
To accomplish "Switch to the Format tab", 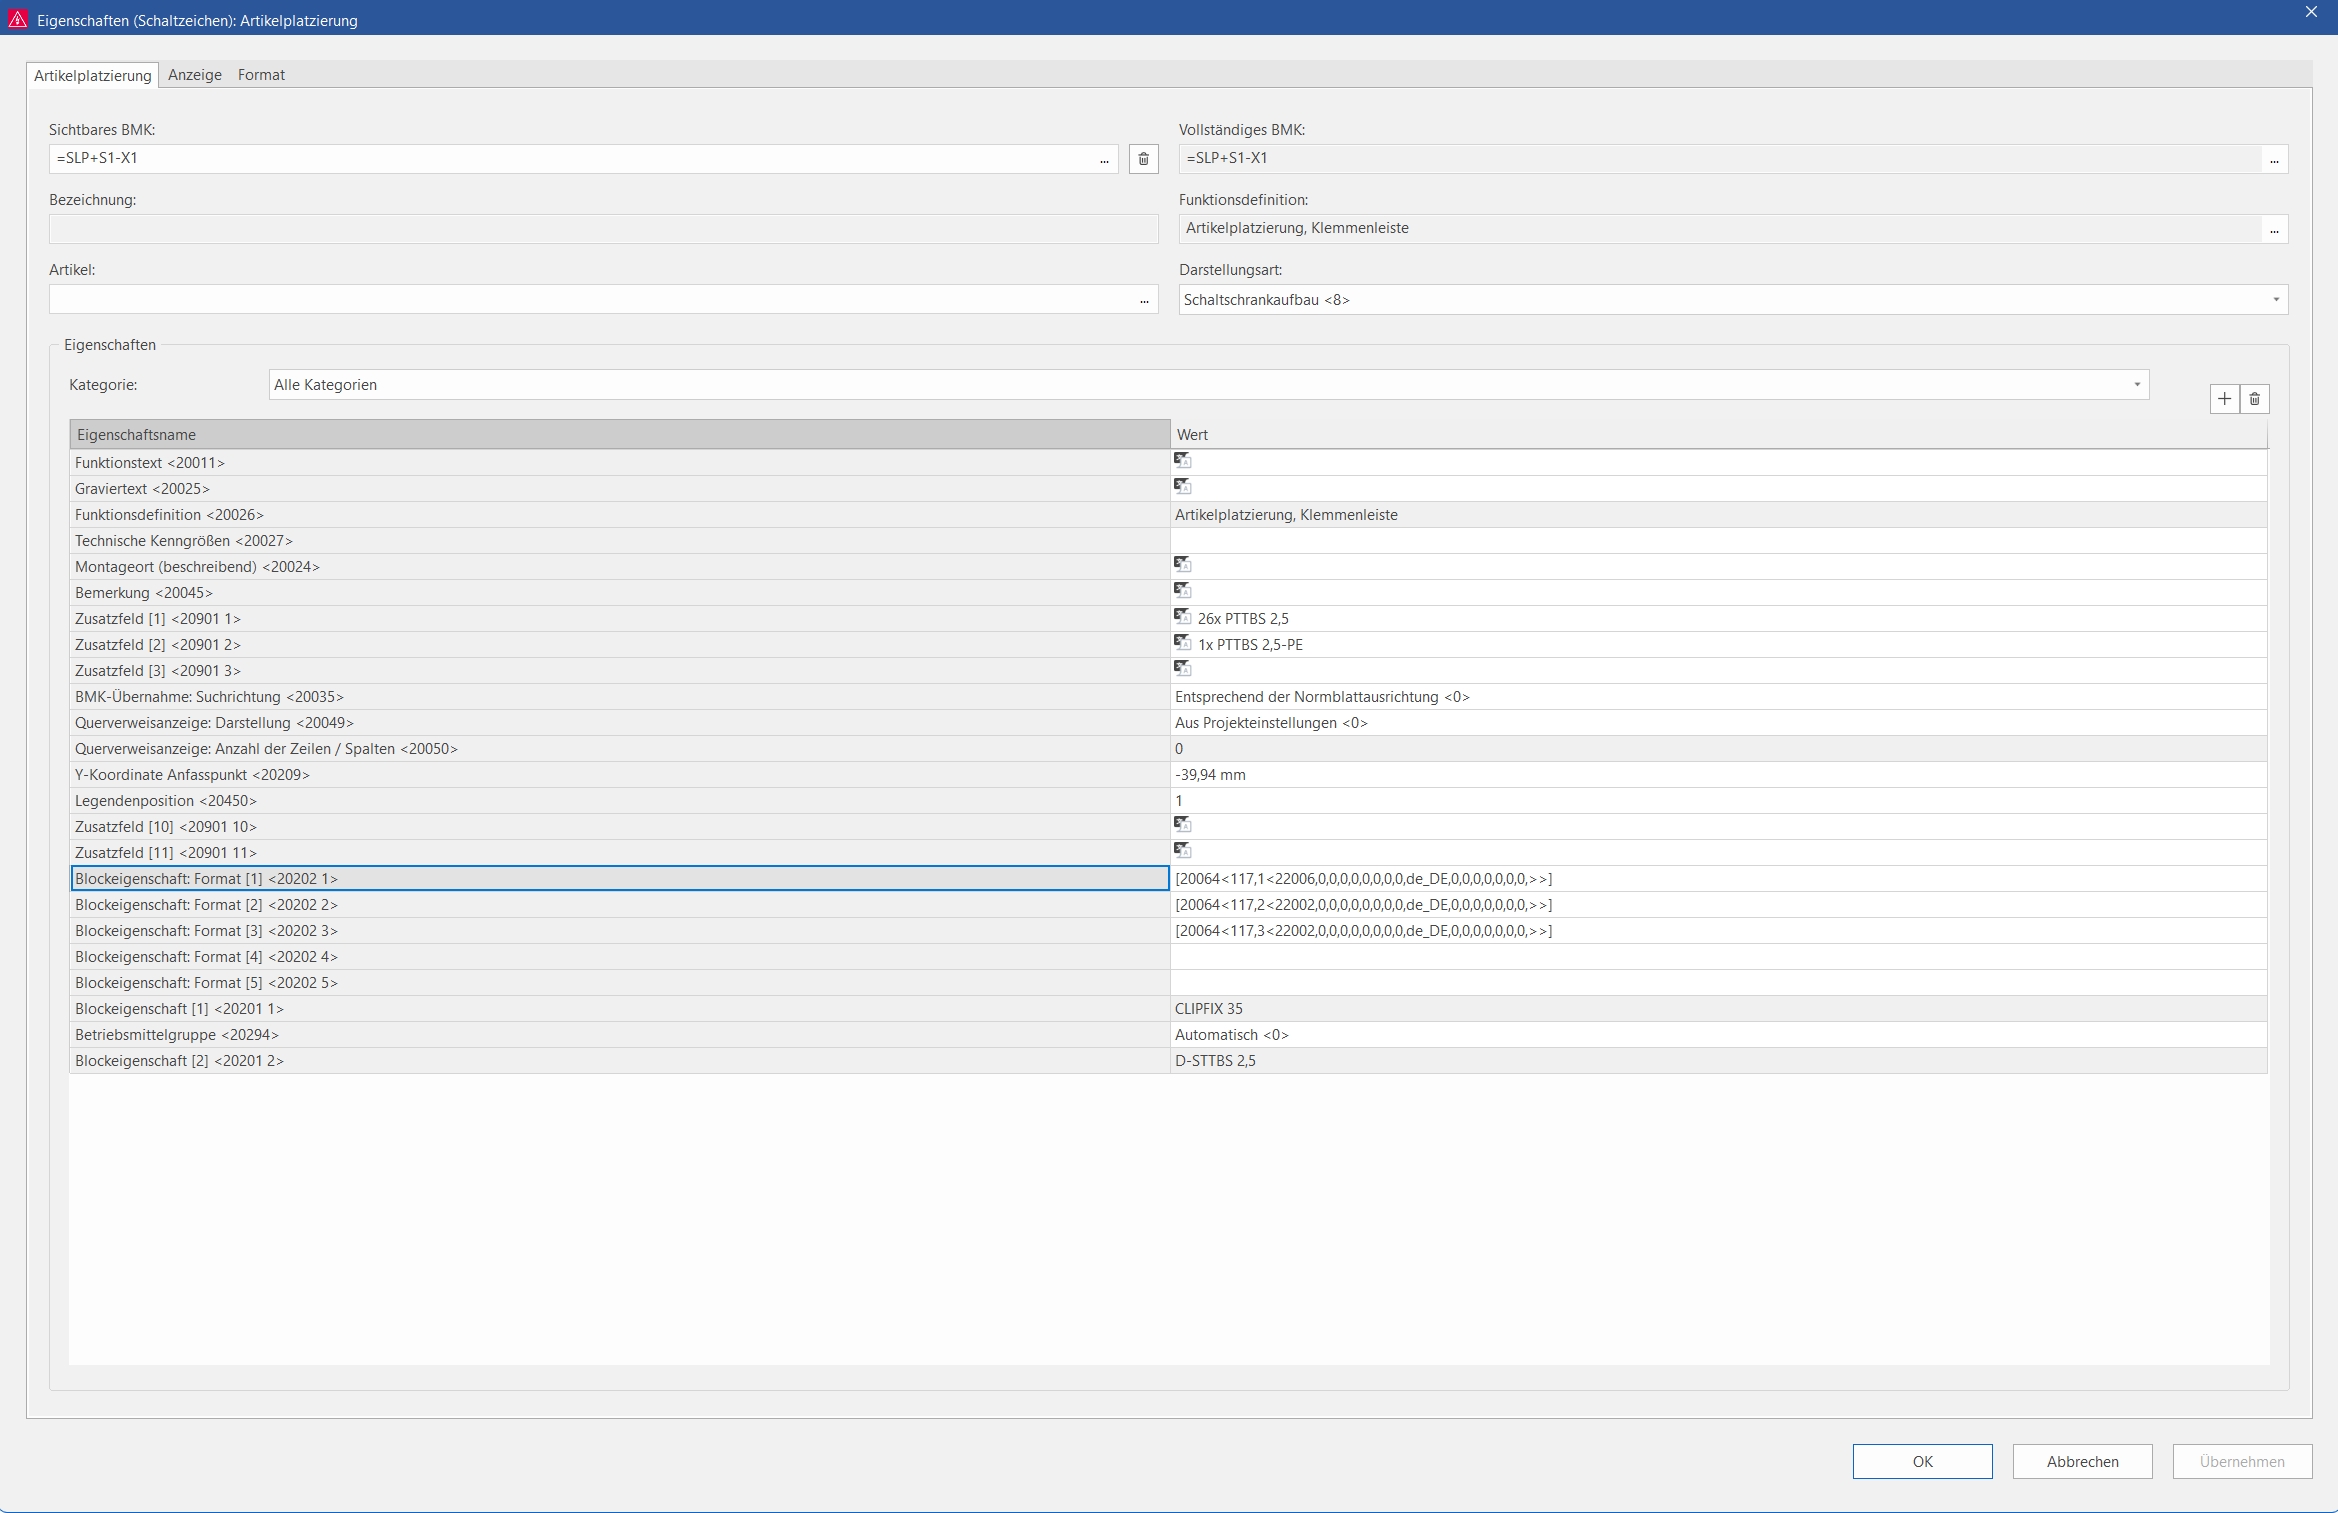I will coord(261,75).
